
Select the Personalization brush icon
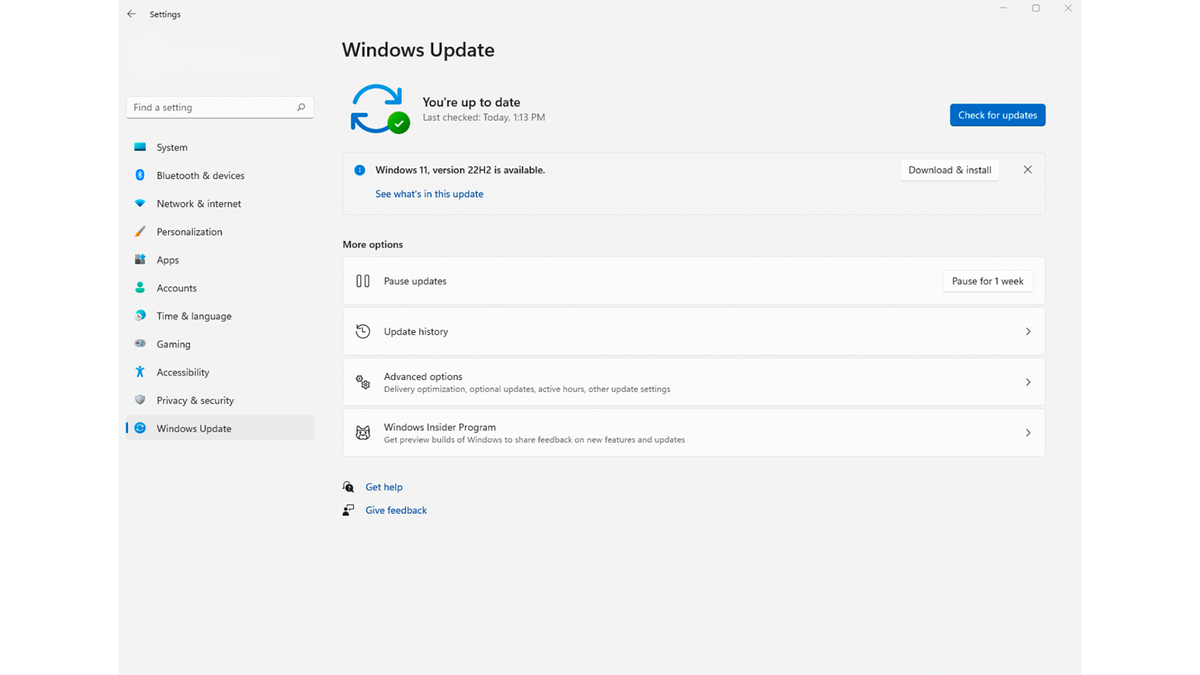point(139,231)
